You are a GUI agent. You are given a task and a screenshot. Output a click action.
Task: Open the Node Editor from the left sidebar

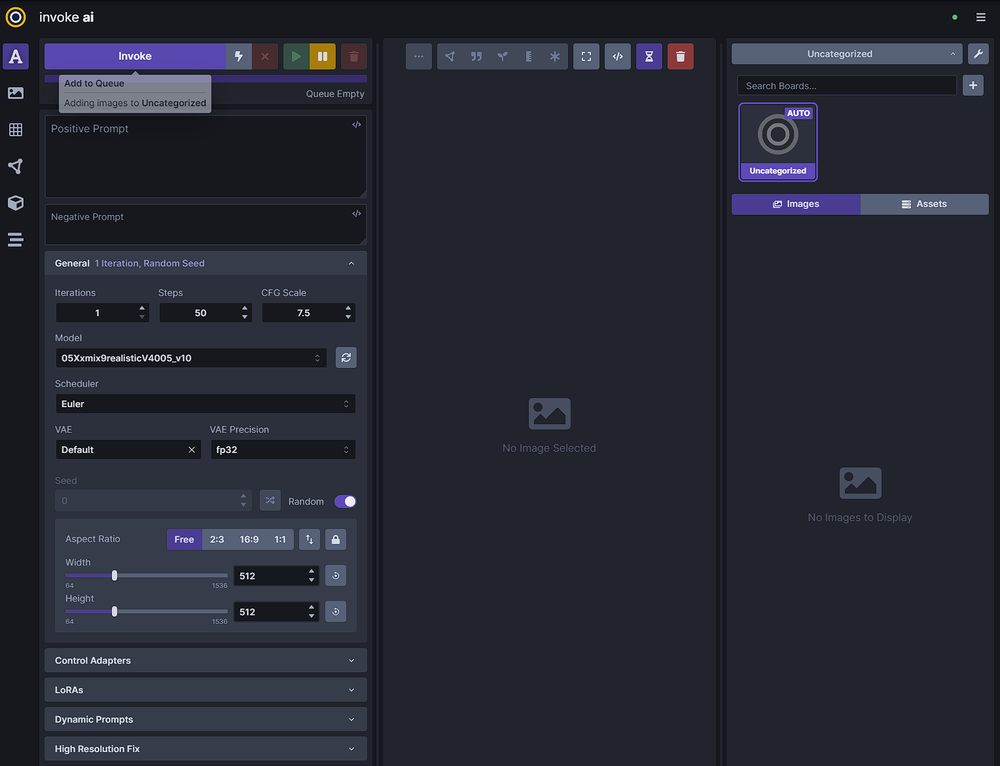click(x=15, y=166)
